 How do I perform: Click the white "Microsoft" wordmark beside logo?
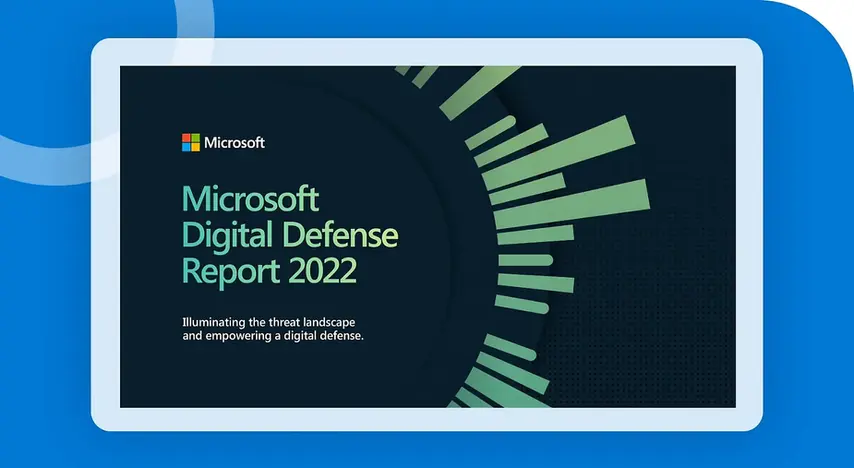(x=235, y=143)
